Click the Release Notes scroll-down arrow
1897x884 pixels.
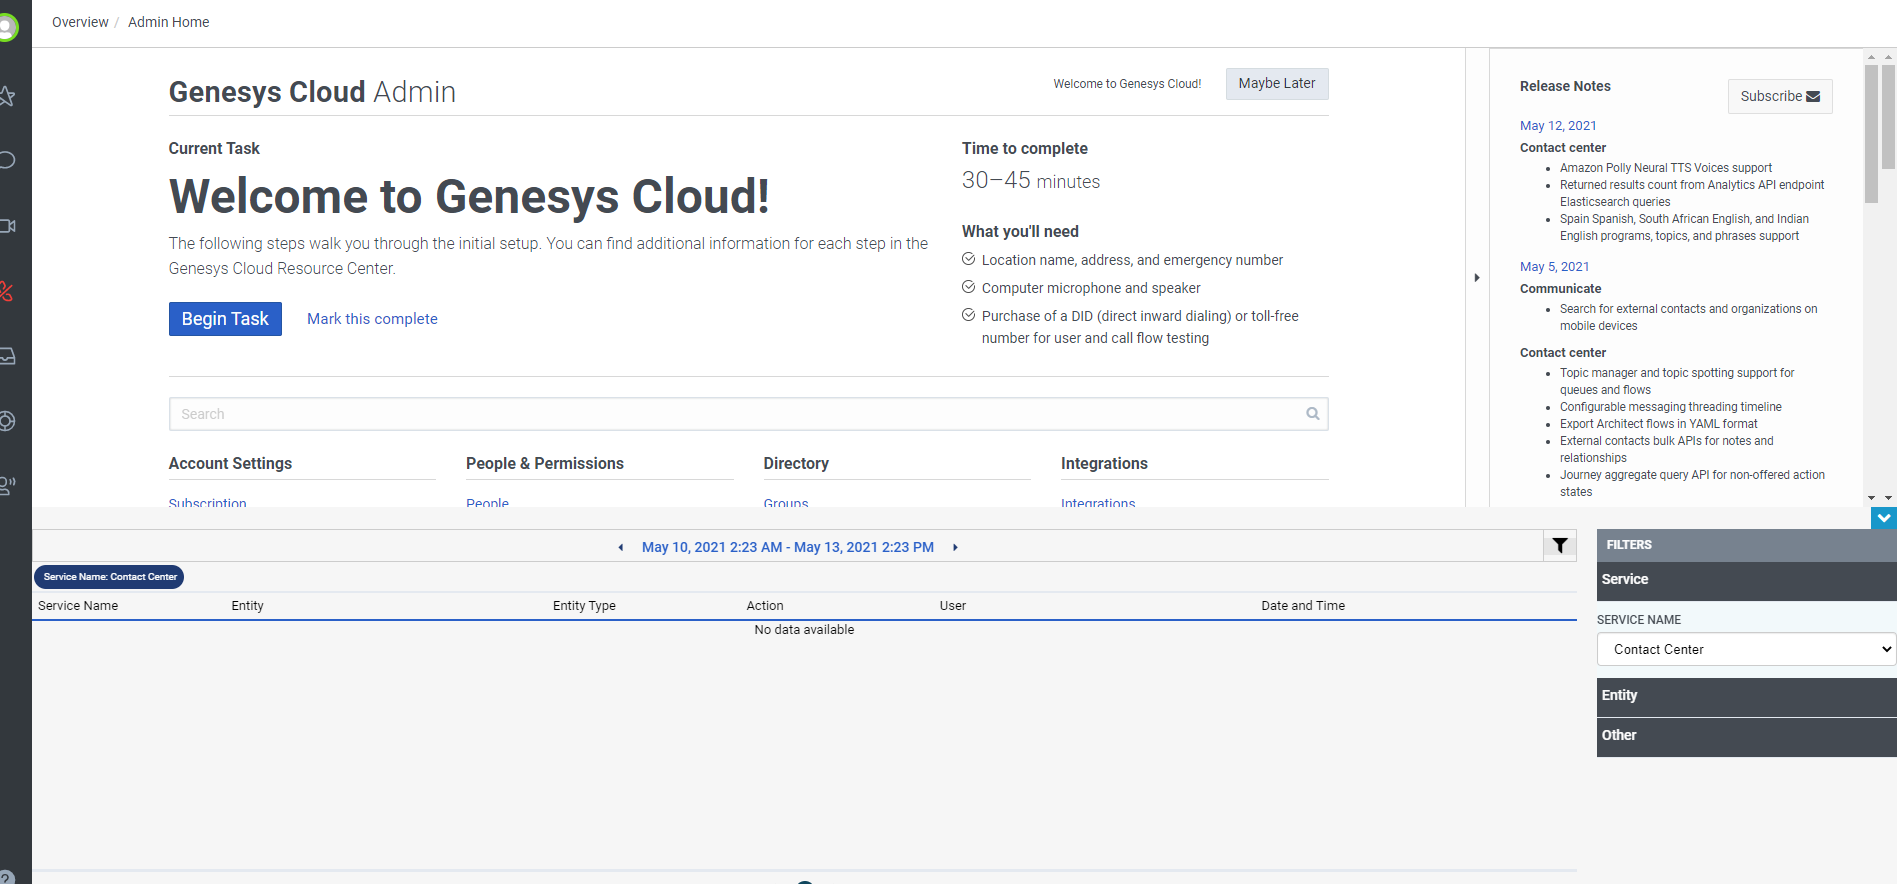pyautogui.click(x=1871, y=498)
